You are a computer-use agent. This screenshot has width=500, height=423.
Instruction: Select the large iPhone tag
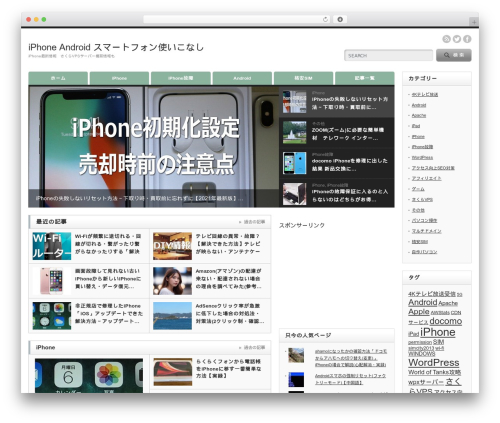tap(438, 332)
